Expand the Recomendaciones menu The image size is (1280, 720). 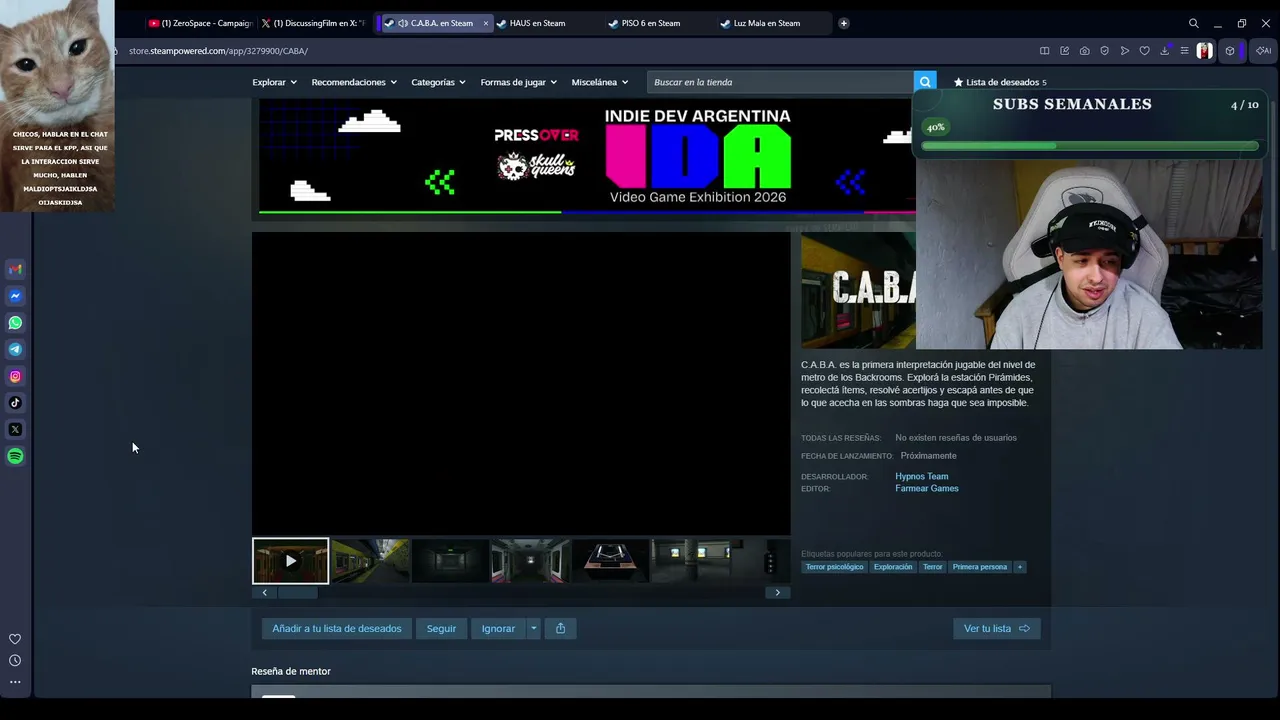coord(354,82)
